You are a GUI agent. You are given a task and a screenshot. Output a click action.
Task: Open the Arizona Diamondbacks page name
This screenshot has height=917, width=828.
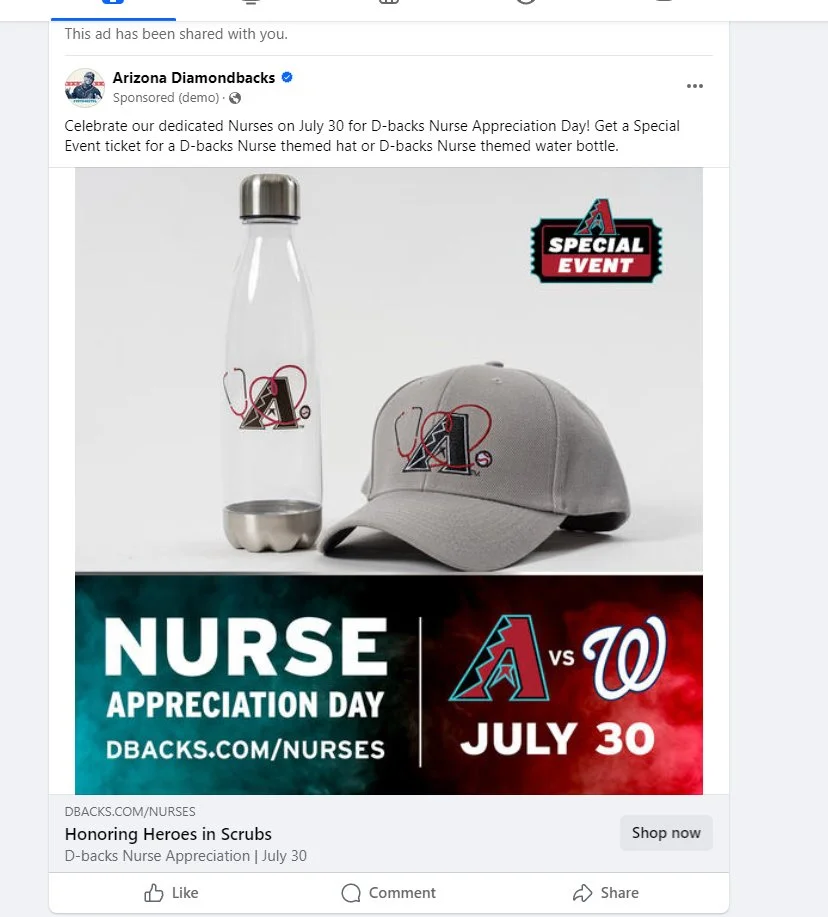pos(194,78)
